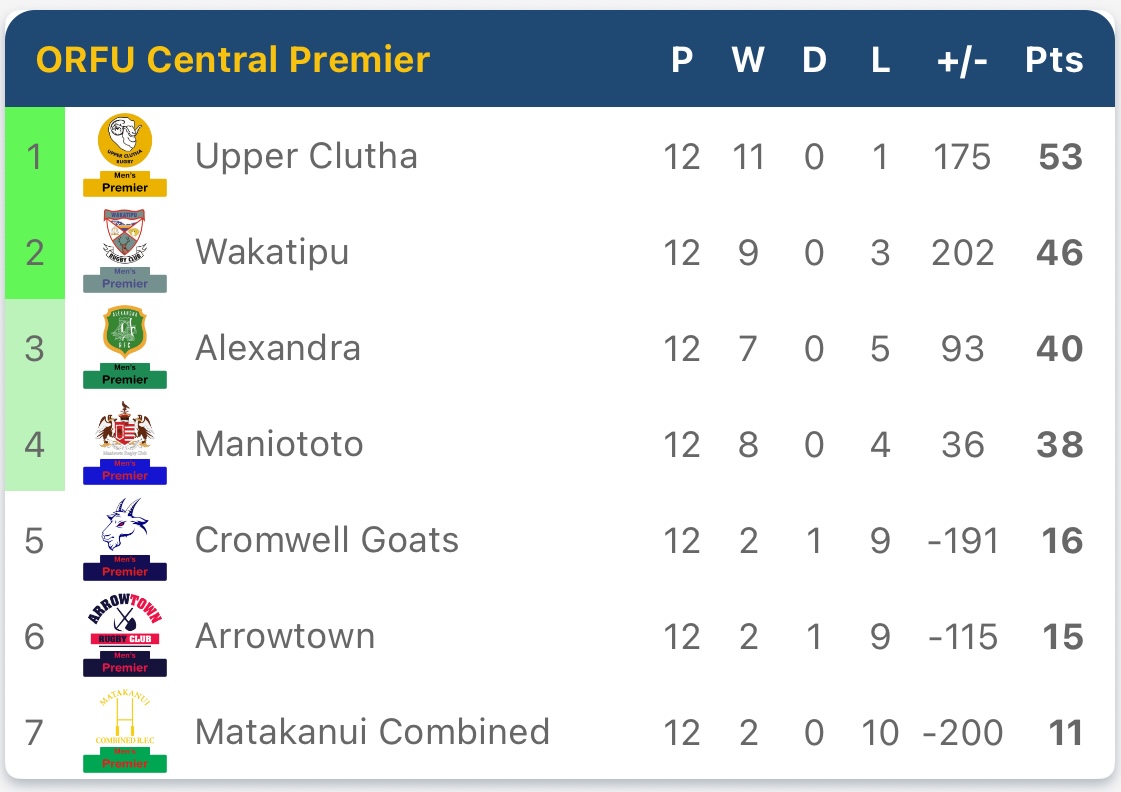Image resolution: width=1121 pixels, height=792 pixels.
Task: Tap the Arrowtown Rugby Club logo
Action: 125,634
